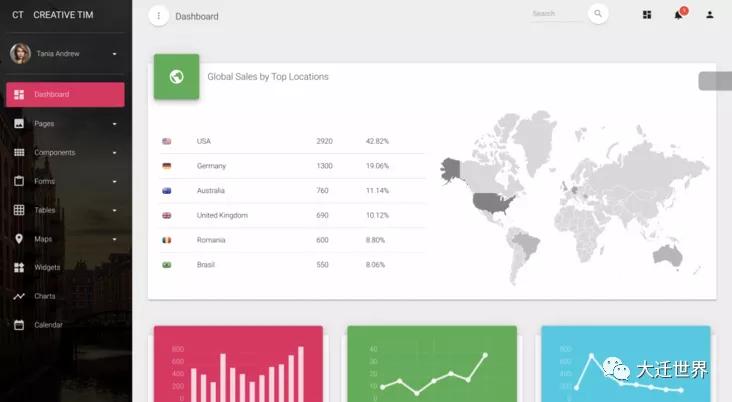732x402 pixels.
Task: Click the green globe icon card
Action: 176,77
